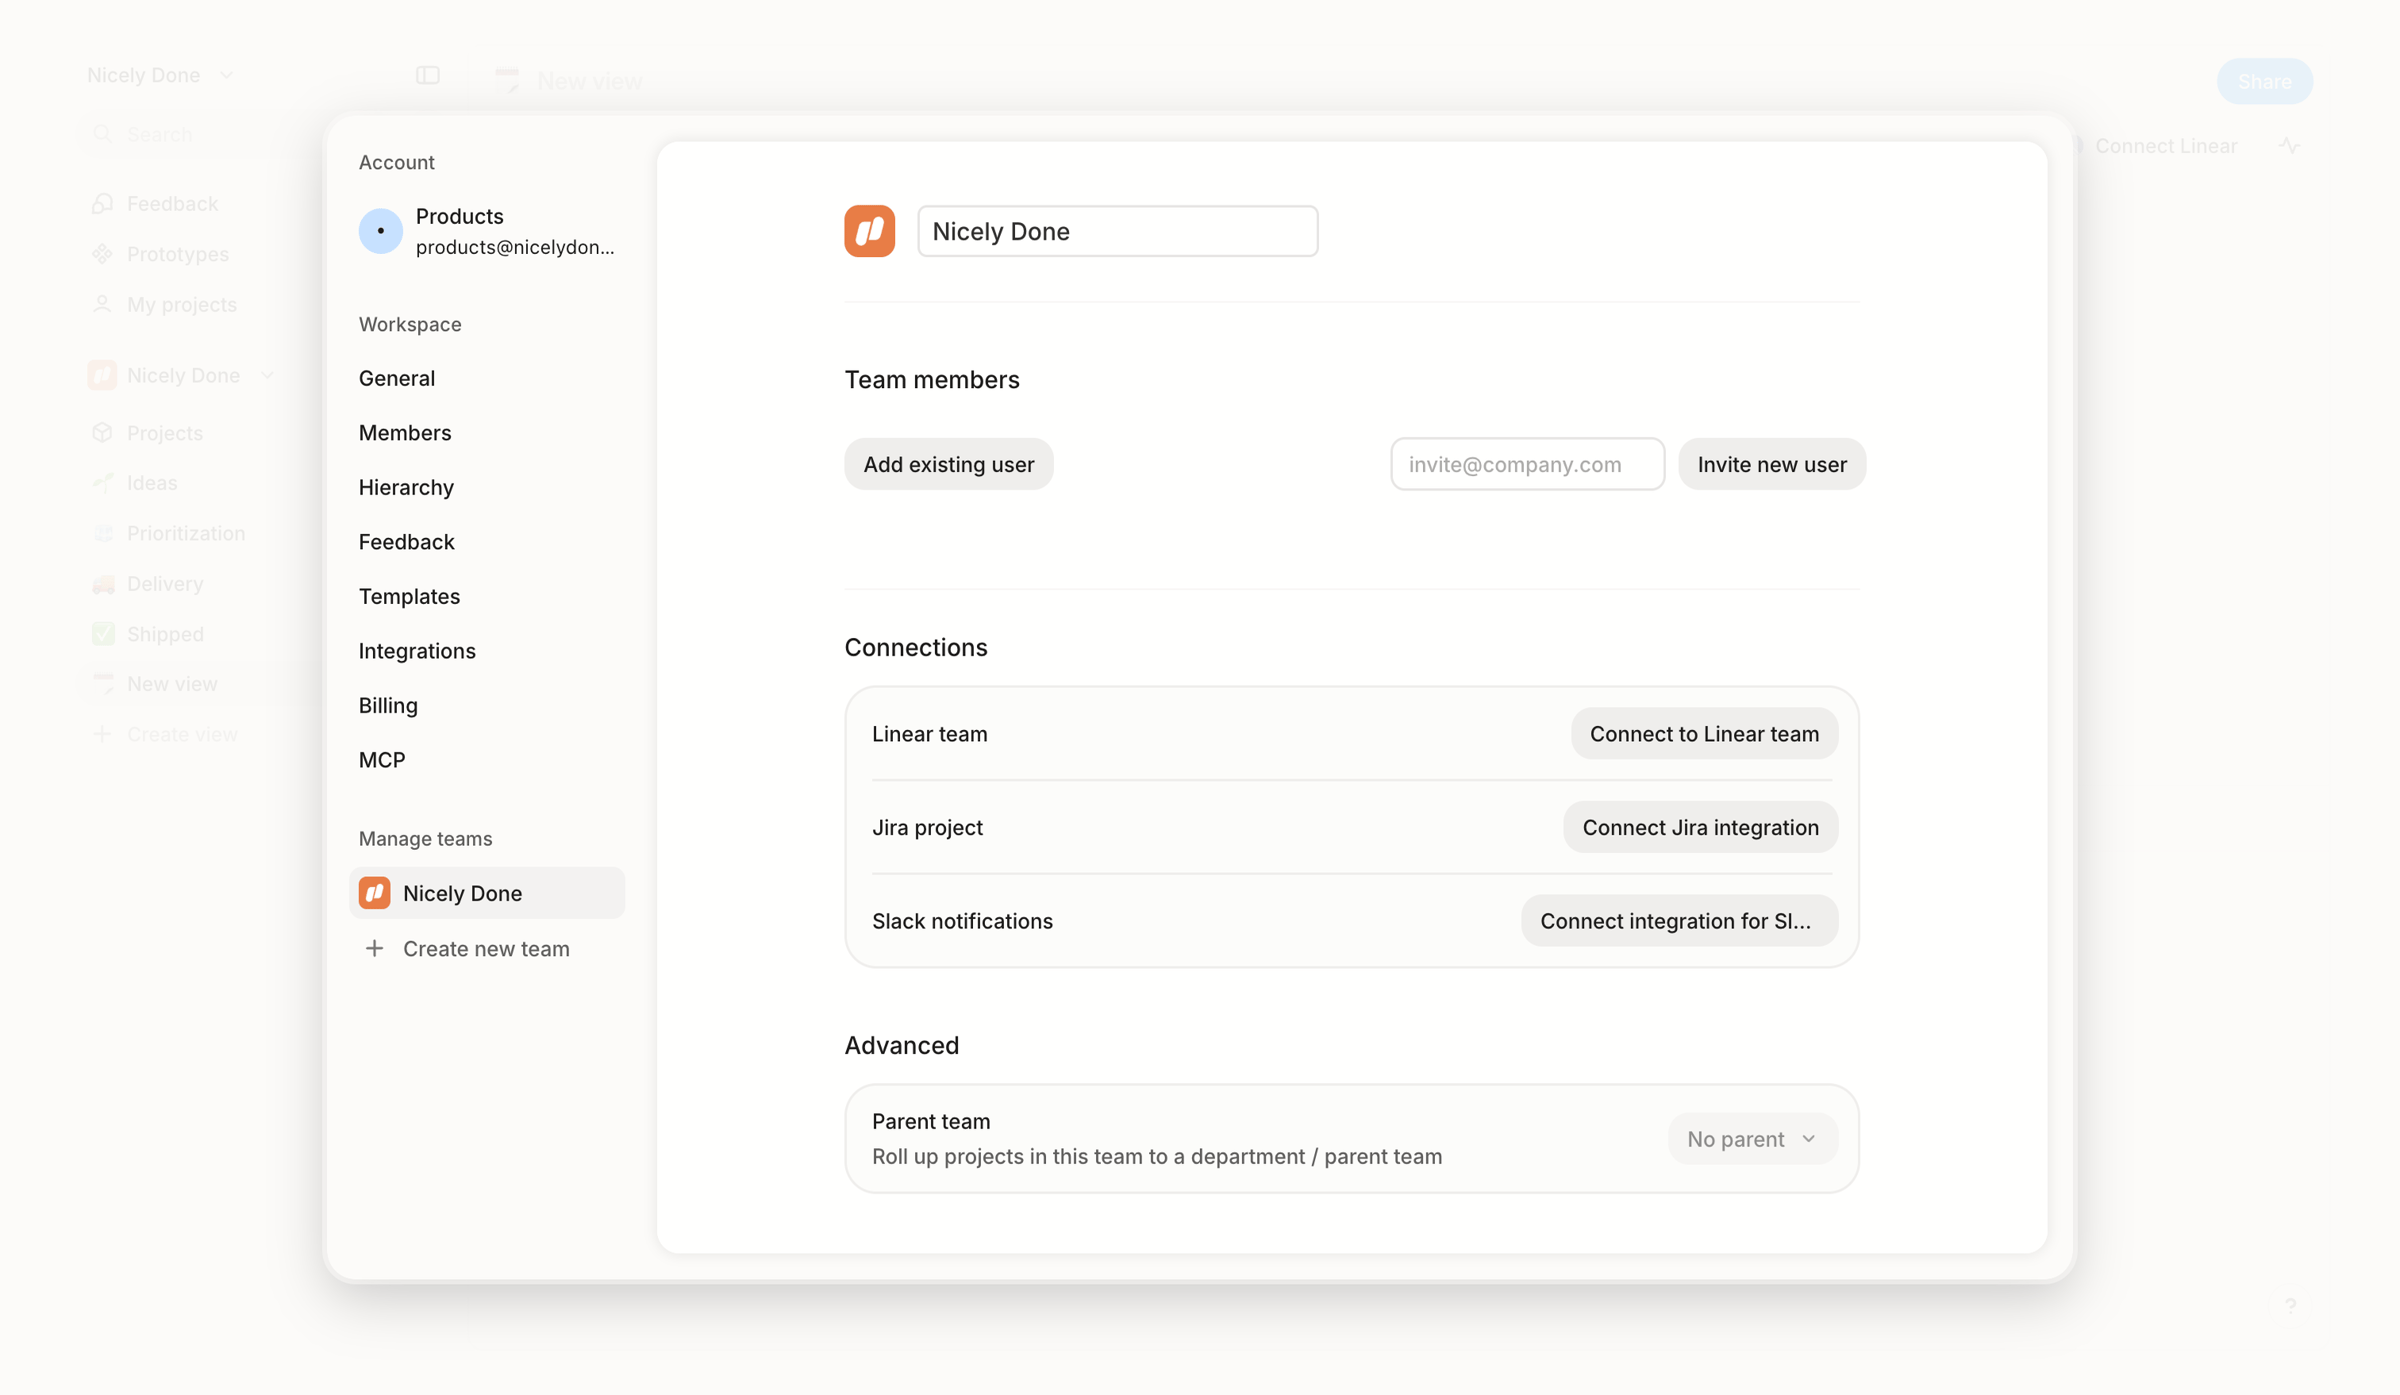
Task: Open Templates settings
Action: [409, 596]
